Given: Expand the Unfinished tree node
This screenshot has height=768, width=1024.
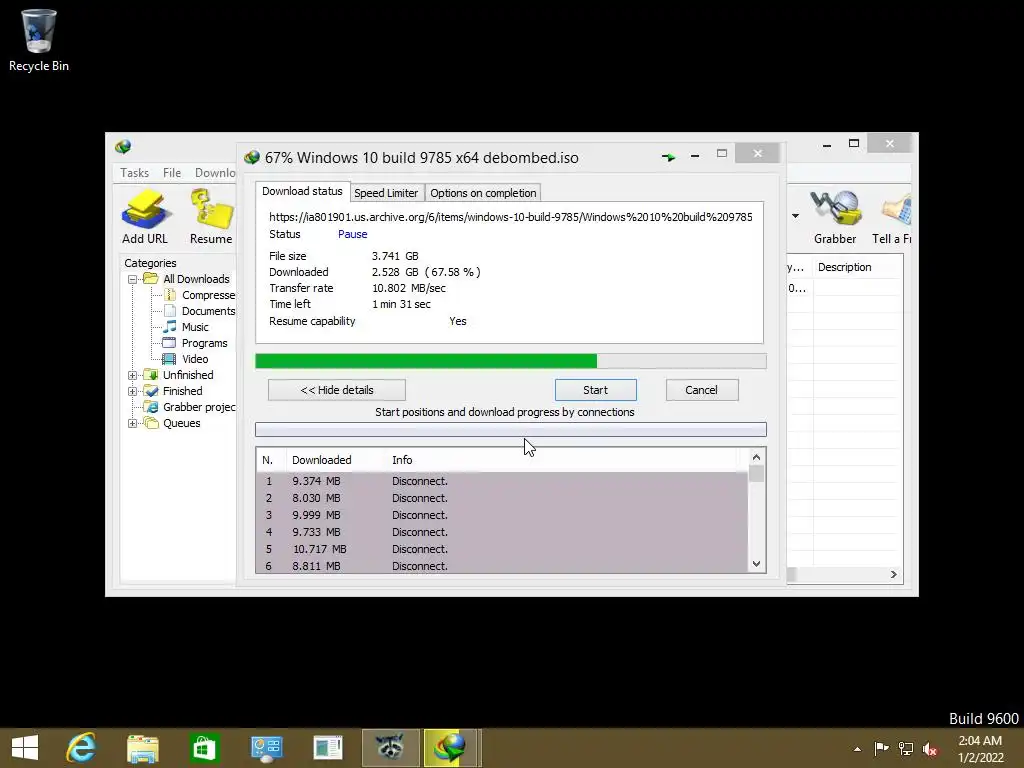Looking at the screenshot, I should (132, 375).
